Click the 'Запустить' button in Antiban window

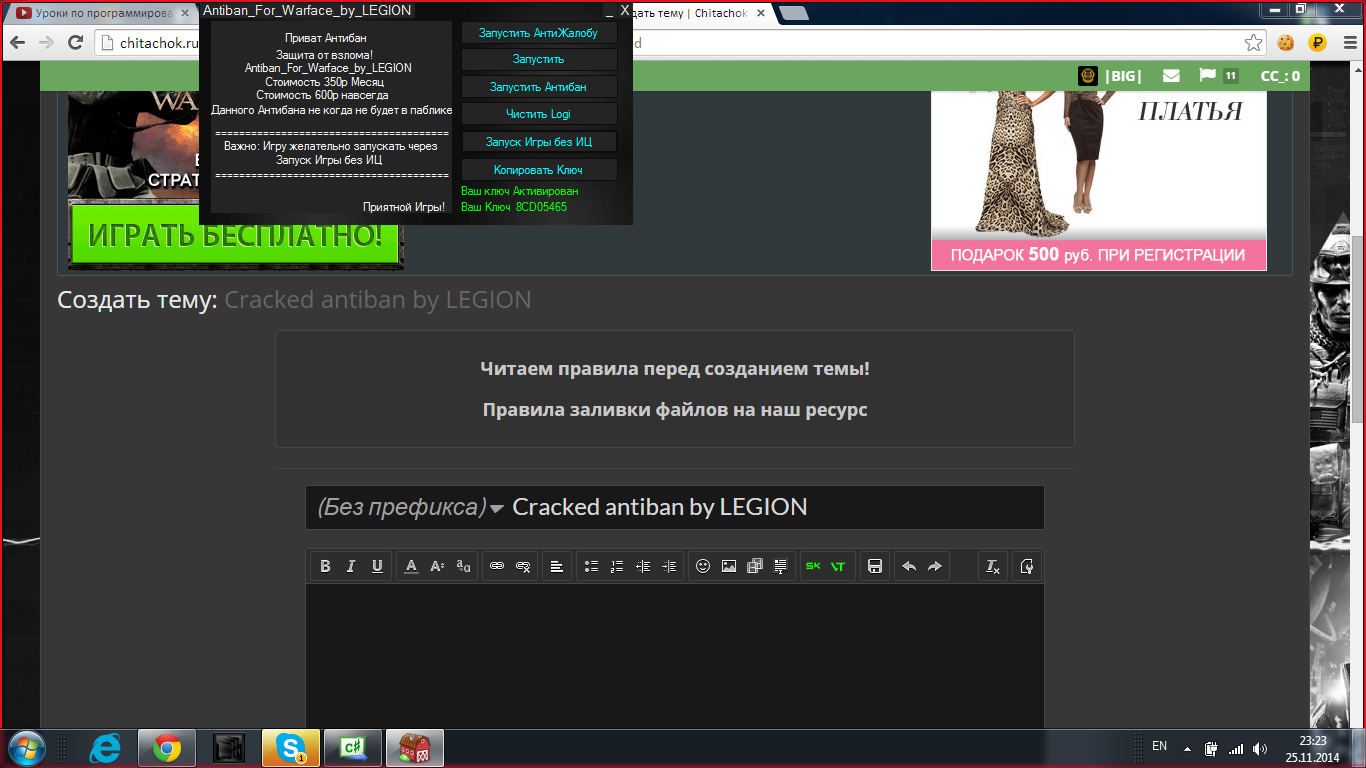point(538,60)
